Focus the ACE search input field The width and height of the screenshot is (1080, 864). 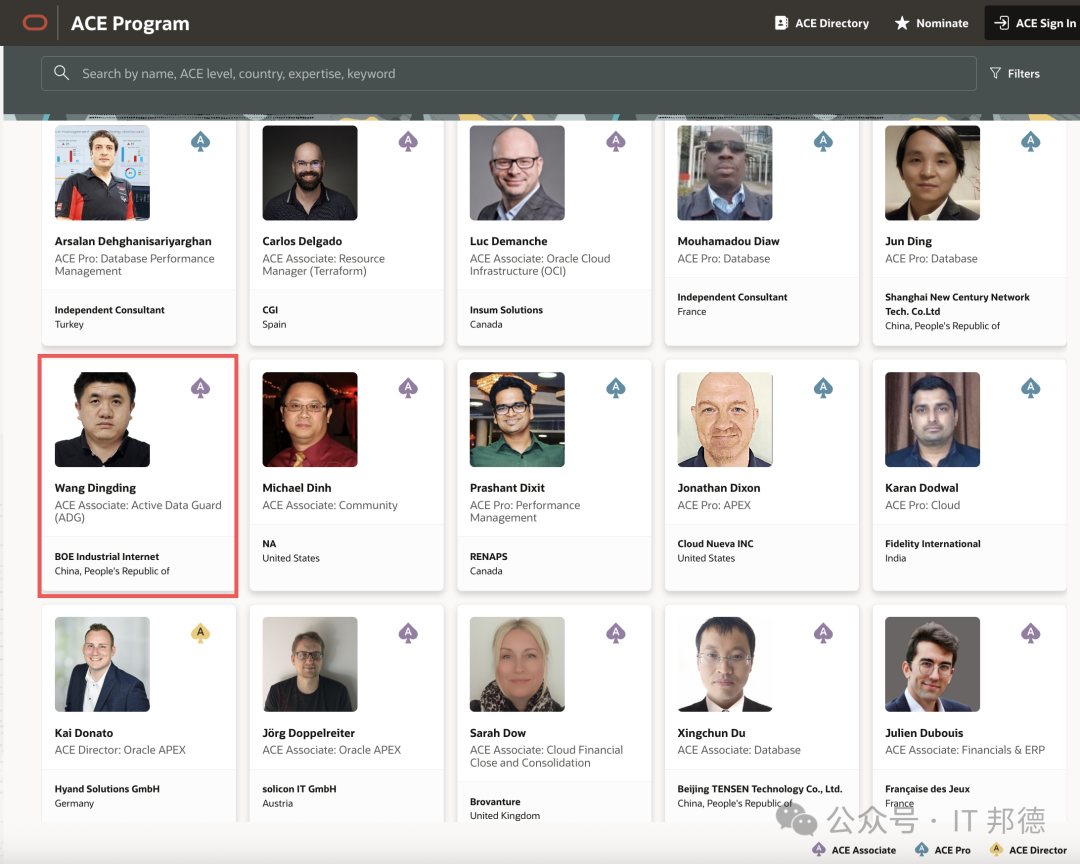pyautogui.click(x=508, y=73)
